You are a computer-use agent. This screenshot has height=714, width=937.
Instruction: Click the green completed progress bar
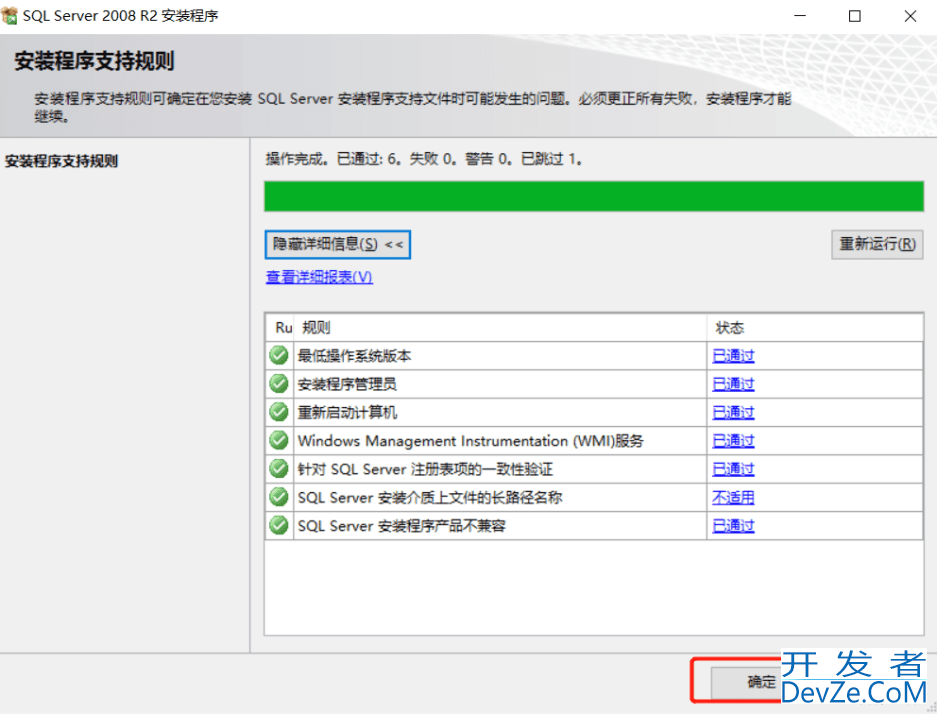pos(594,196)
